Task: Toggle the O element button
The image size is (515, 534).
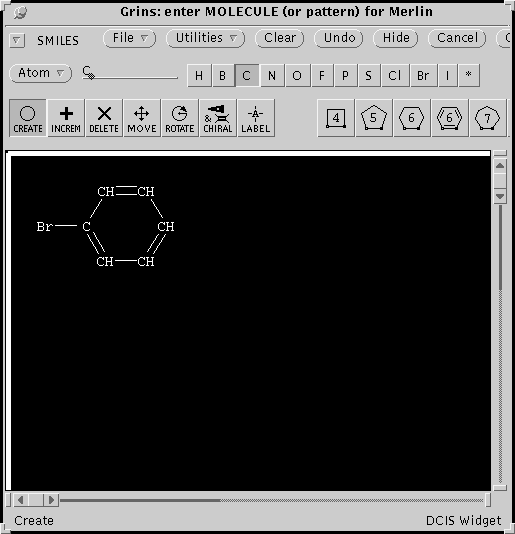Action: [x=297, y=75]
